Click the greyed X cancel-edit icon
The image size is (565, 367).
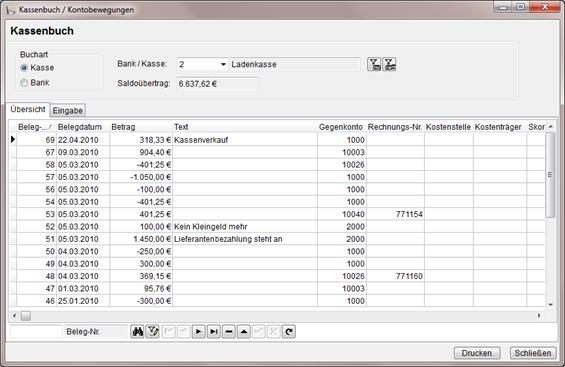(x=274, y=331)
